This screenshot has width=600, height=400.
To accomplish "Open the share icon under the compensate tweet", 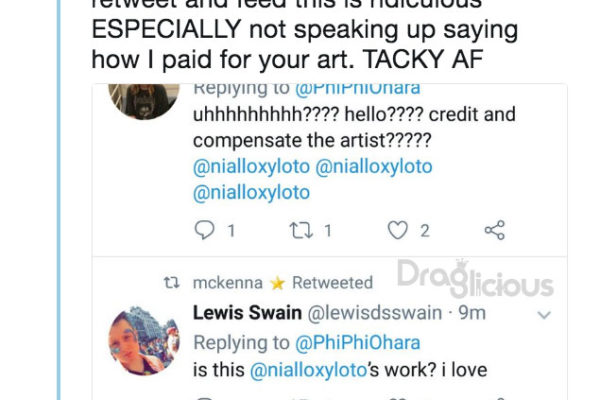I will (x=495, y=230).
